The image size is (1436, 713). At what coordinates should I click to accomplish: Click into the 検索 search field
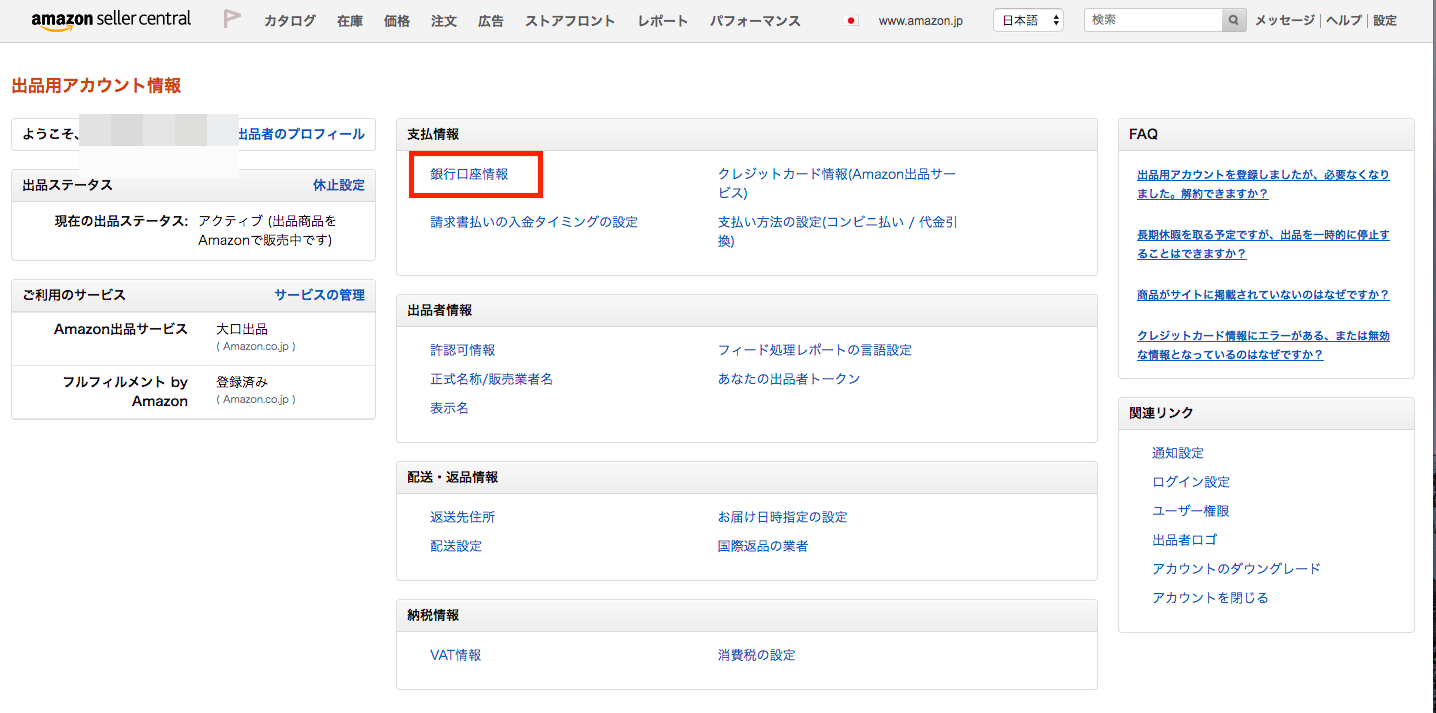(x=1153, y=20)
